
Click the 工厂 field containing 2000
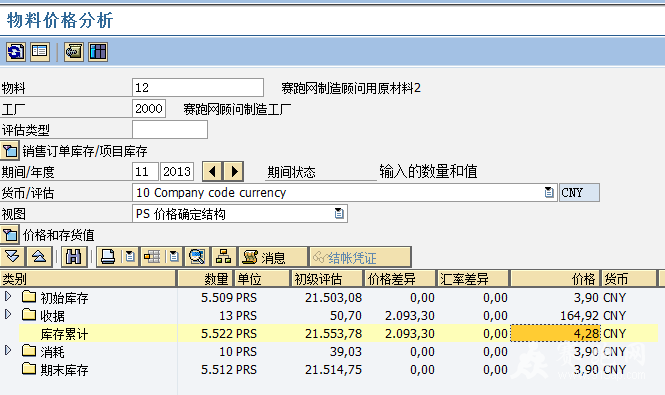pos(149,109)
